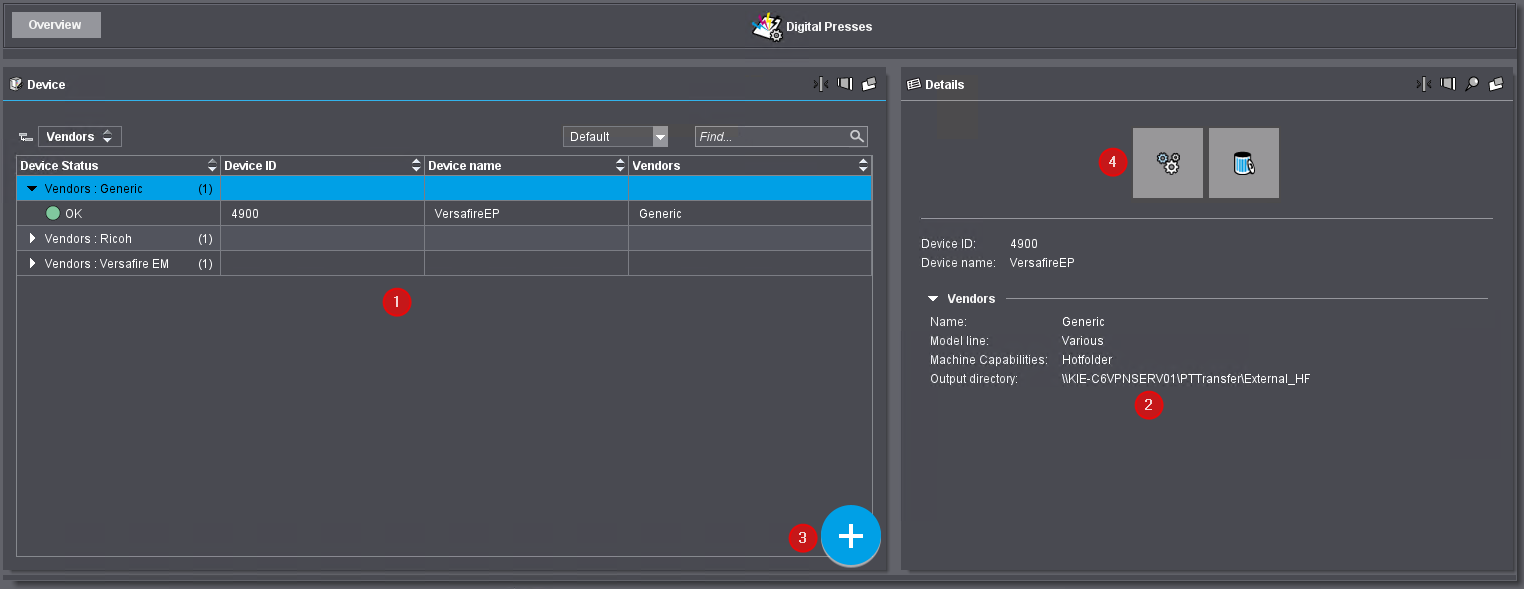Image resolution: width=1524 pixels, height=589 pixels.
Task: Click the magnifier icon in Details header
Action: 1472,85
